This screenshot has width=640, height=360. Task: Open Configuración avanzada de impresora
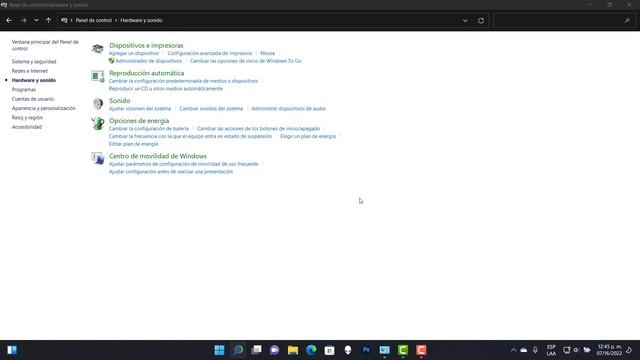(x=209, y=53)
